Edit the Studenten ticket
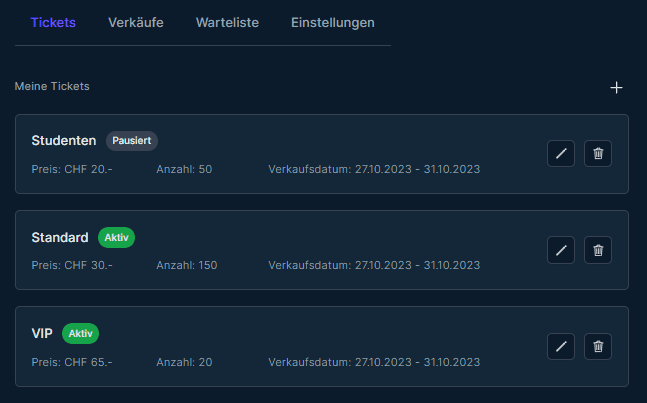This screenshot has height=403, width=647. 561,154
